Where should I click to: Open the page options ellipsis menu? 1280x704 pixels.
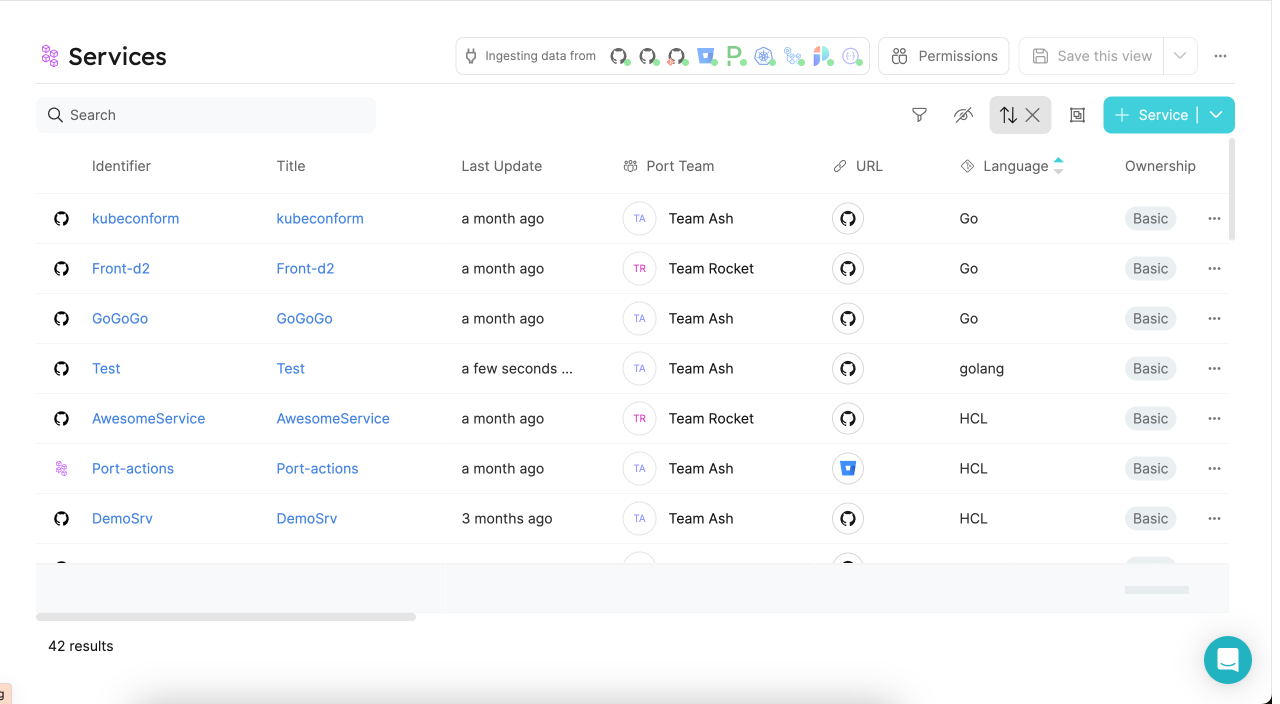click(x=1220, y=56)
